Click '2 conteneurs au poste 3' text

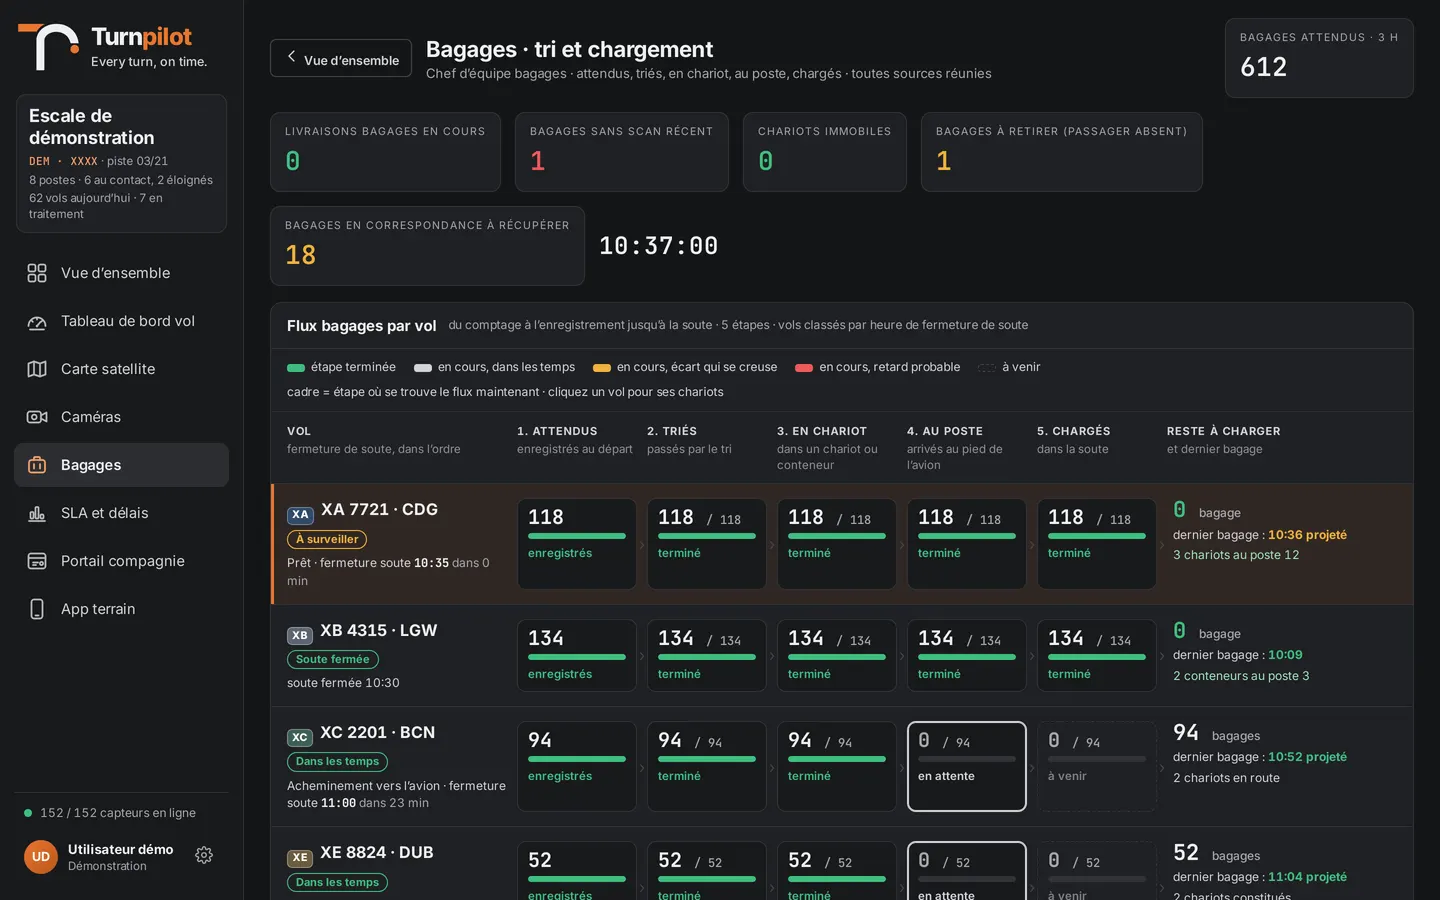[1241, 676]
